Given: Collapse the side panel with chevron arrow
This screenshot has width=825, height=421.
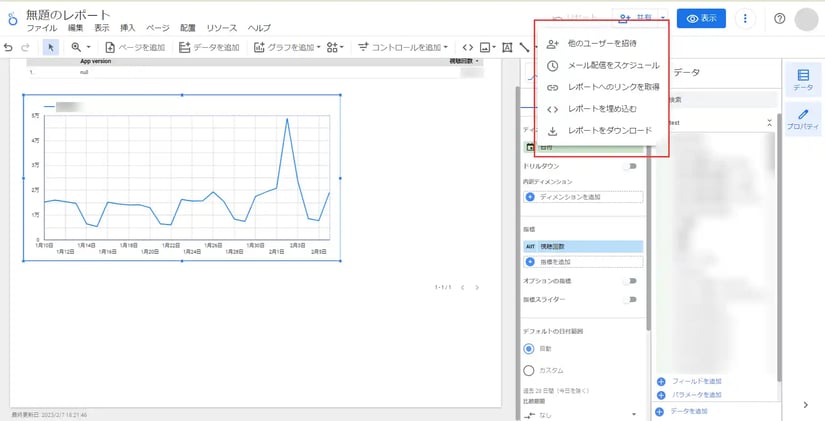Looking at the screenshot, I should click(x=806, y=405).
